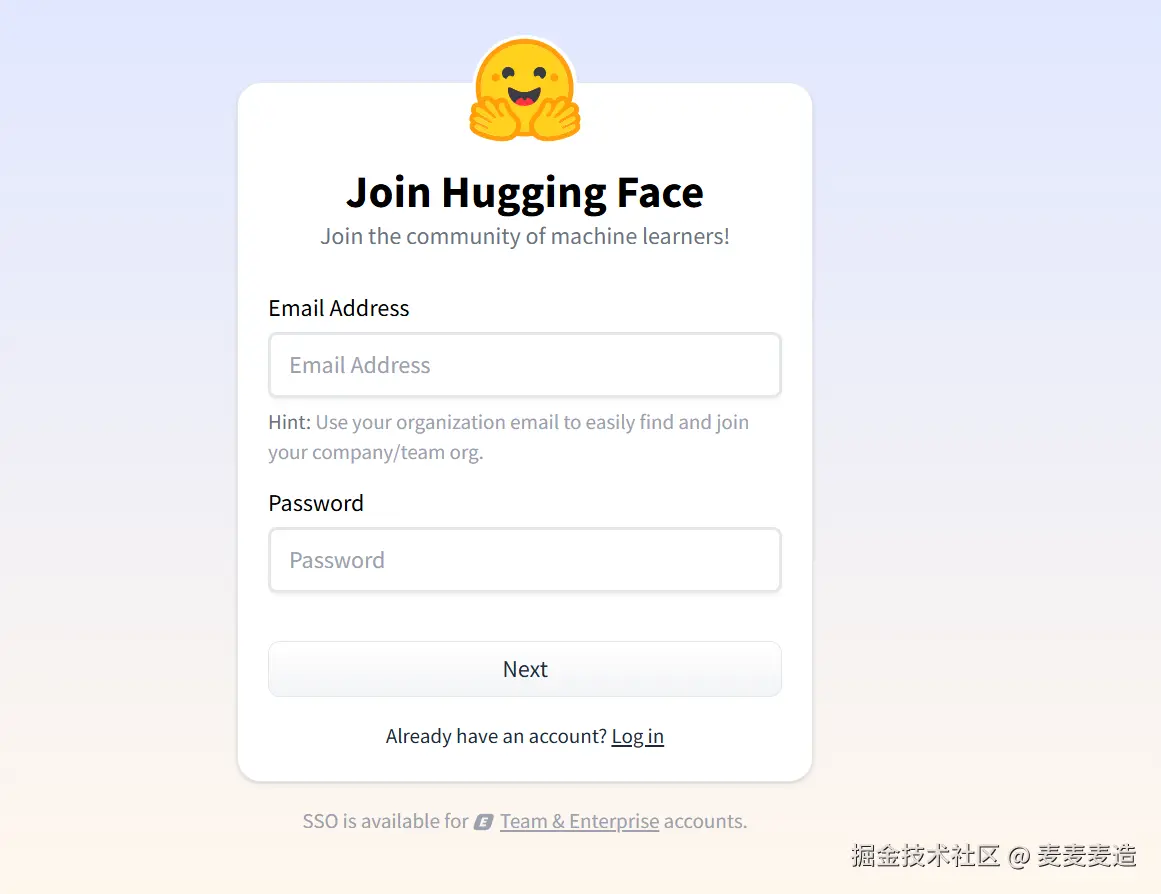Click the 'your company/team org.' hint line
The height and width of the screenshot is (894, 1161).
click(x=375, y=453)
